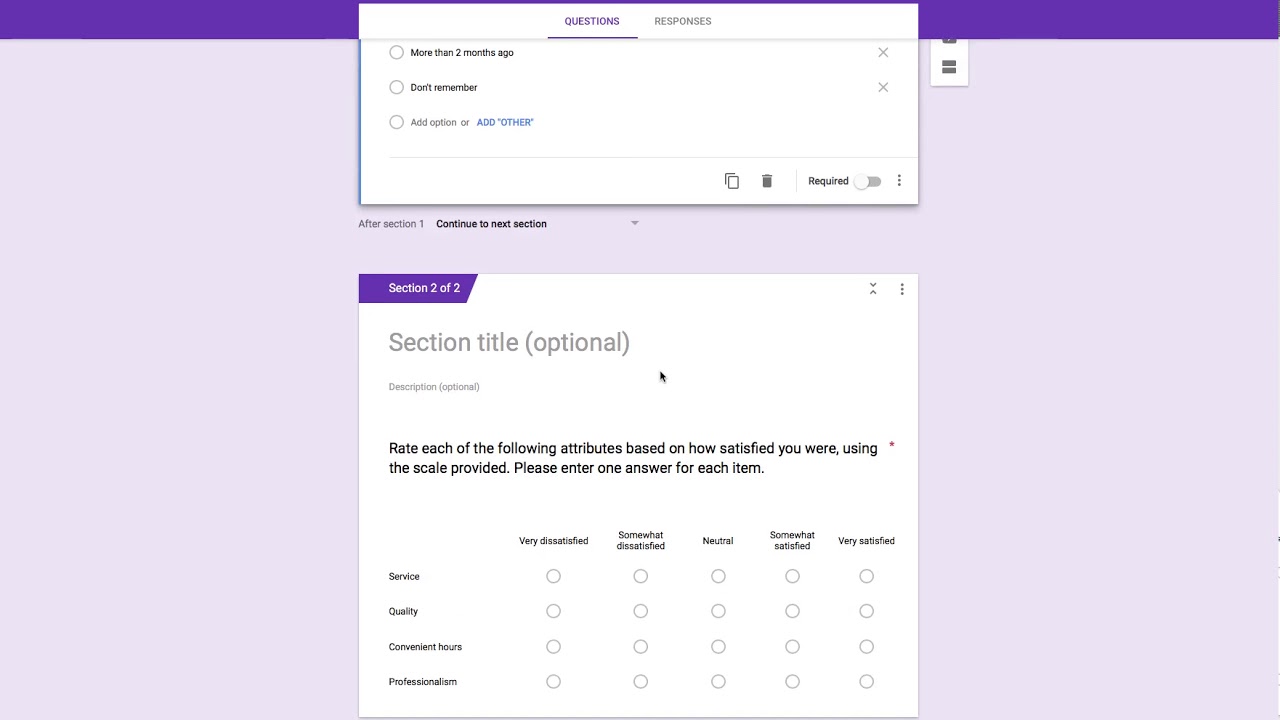Rate Service as Very dissatisfied
1280x720 pixels.
[553, 576]
